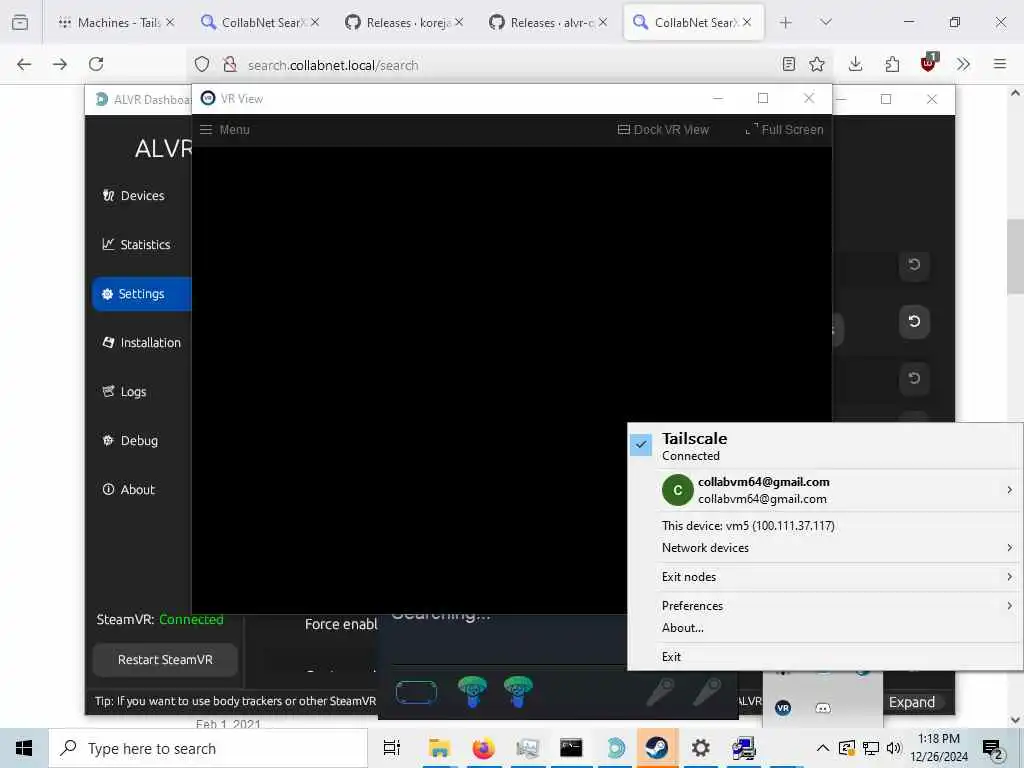Click the Firefox address bar URL field
The image size is (1024, 768).
click(x=509, y=65)
